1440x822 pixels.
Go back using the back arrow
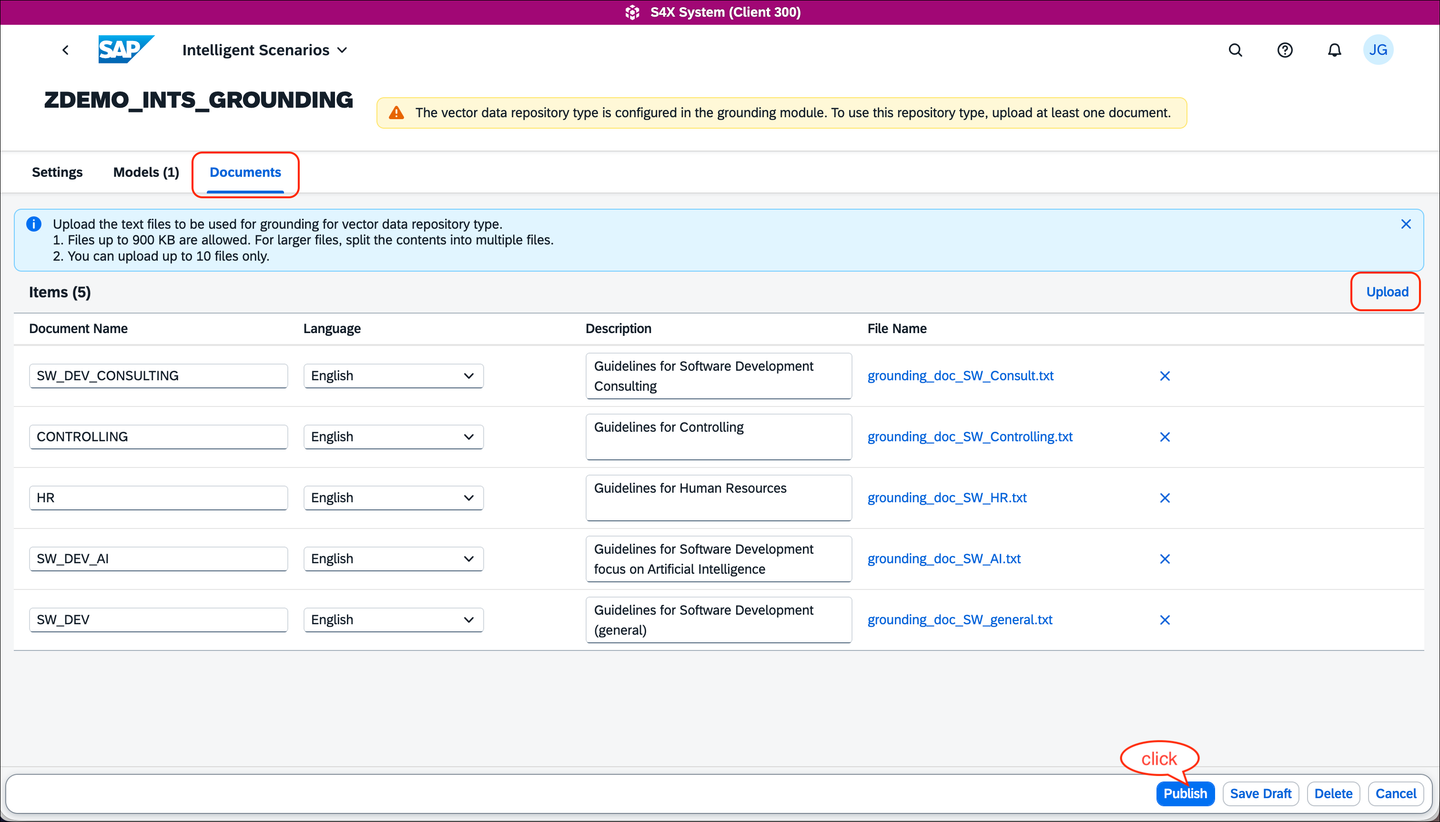tap(65, 50)
